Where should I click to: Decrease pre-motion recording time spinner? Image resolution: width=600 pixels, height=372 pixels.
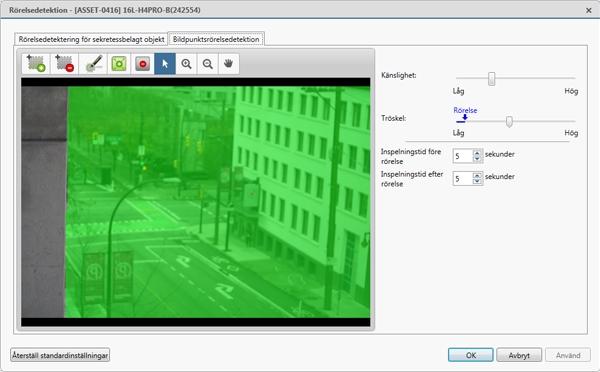coord(477,159)
